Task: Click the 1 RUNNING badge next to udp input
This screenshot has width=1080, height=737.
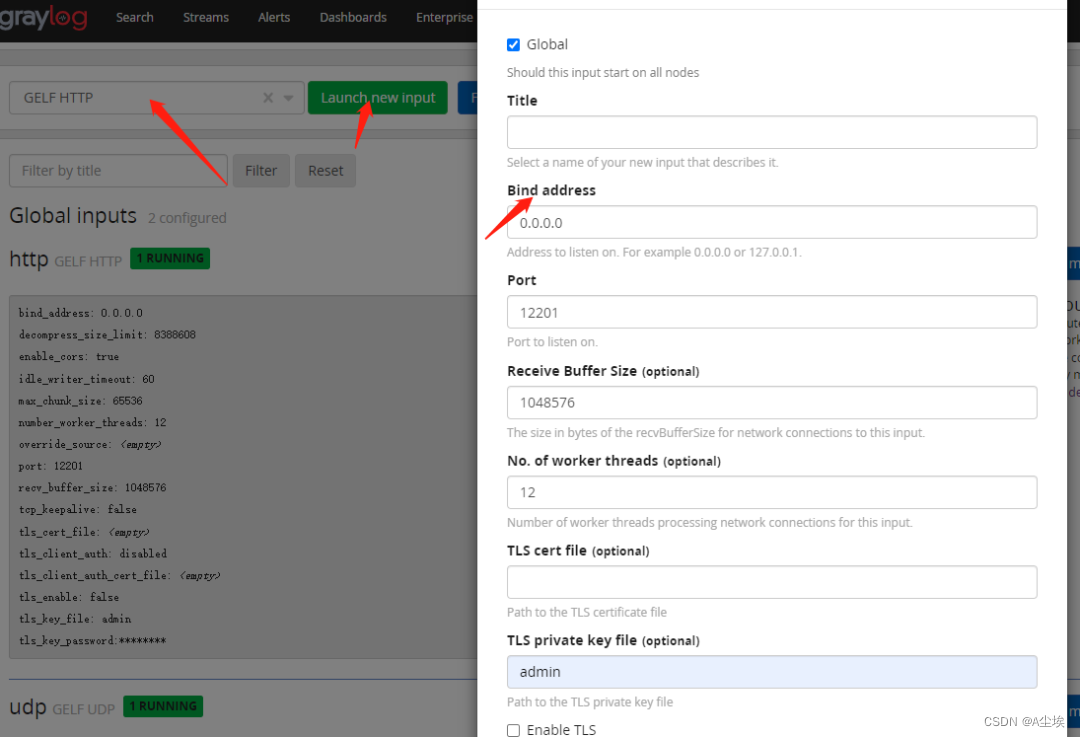Action: pyautogui.click(x=162, y=706)
